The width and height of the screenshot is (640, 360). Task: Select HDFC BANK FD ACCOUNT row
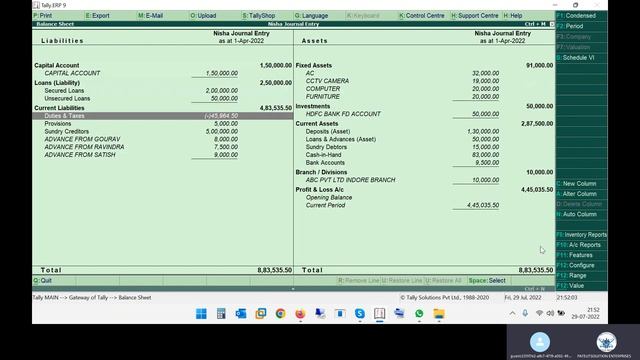pos(424,114)
